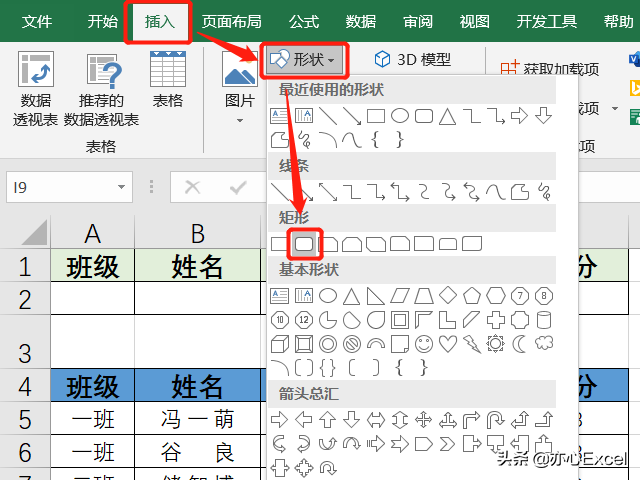Insert a 表格 table
The height and width of the screenshot is (480, 640).
[x=168, y=80]
